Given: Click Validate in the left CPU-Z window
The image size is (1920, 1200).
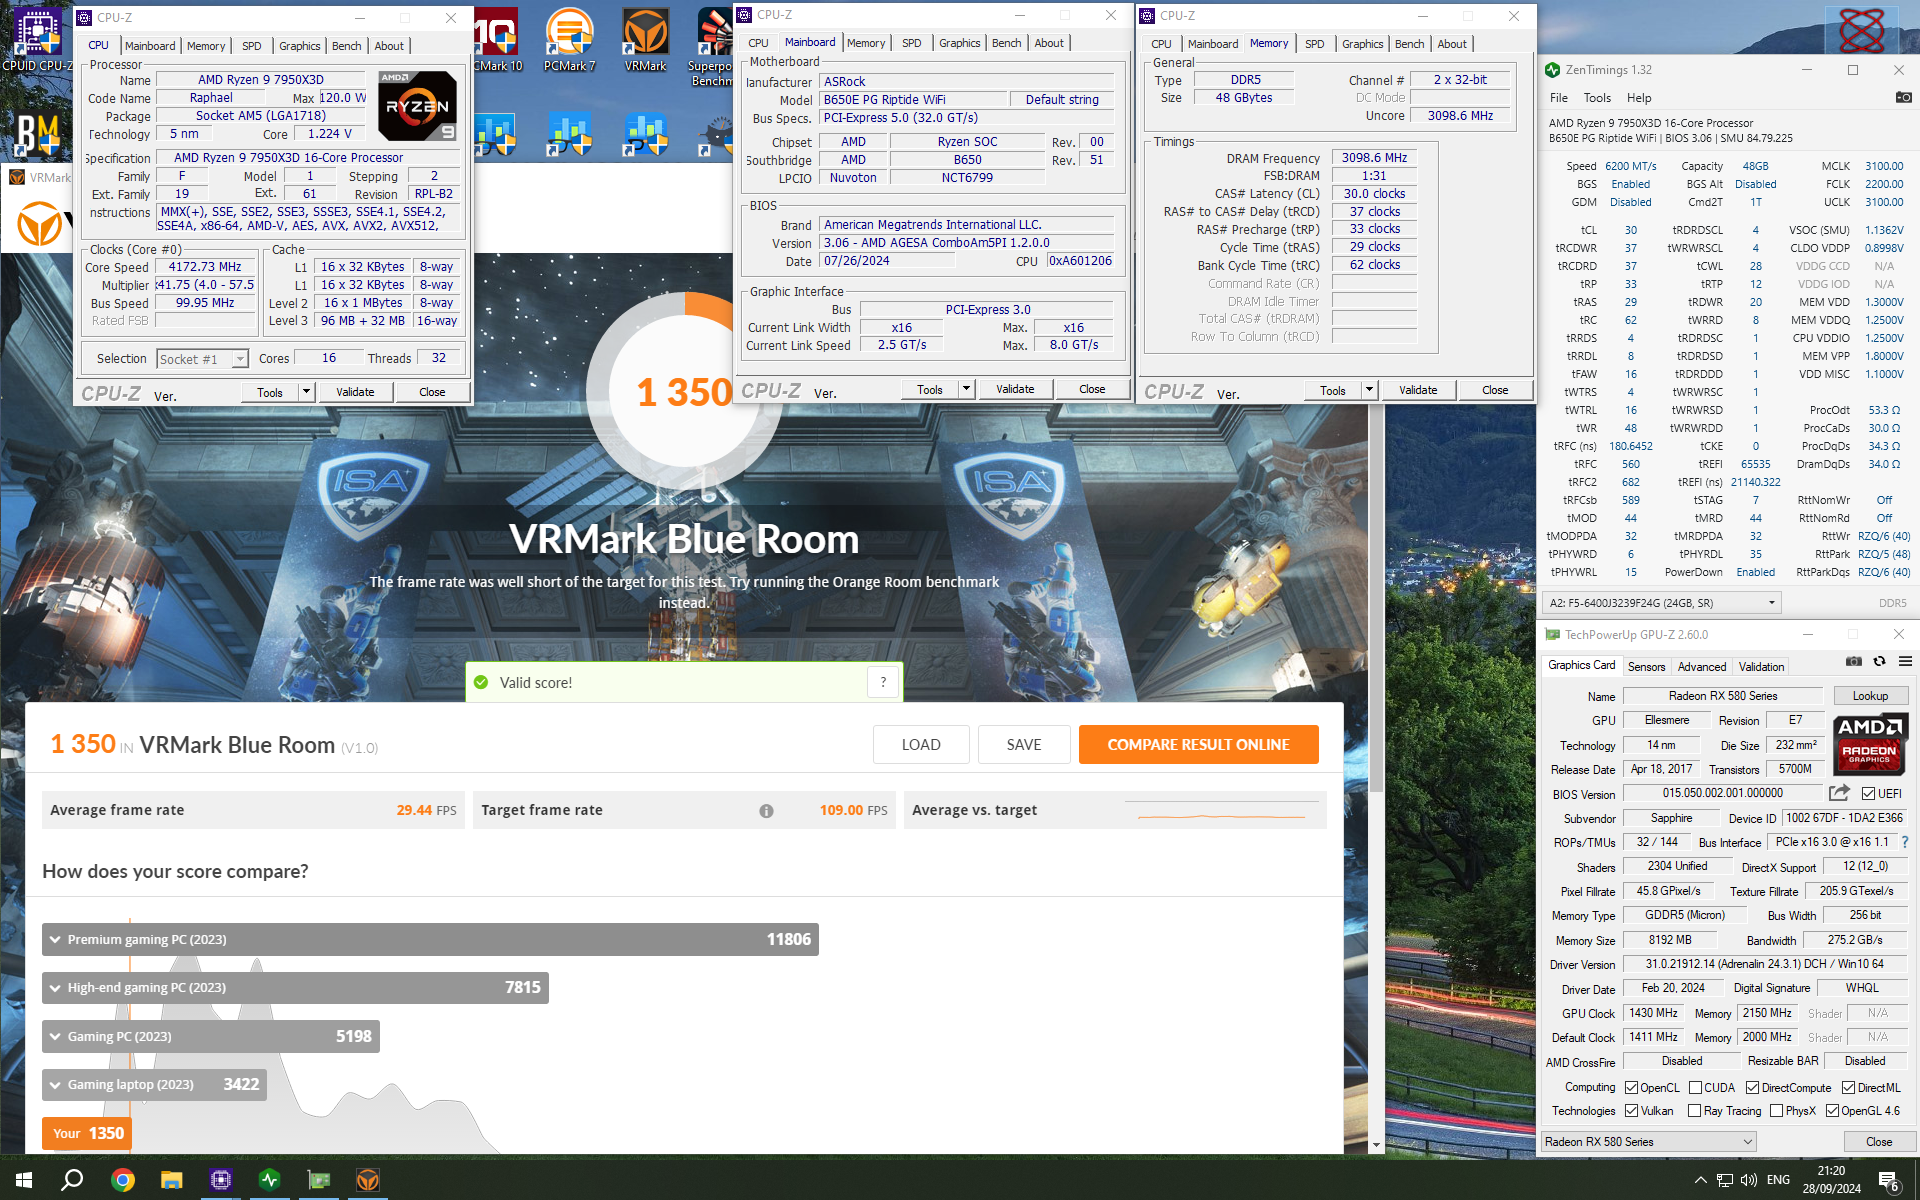Looking at the screenshot, I should coord(355,392).
